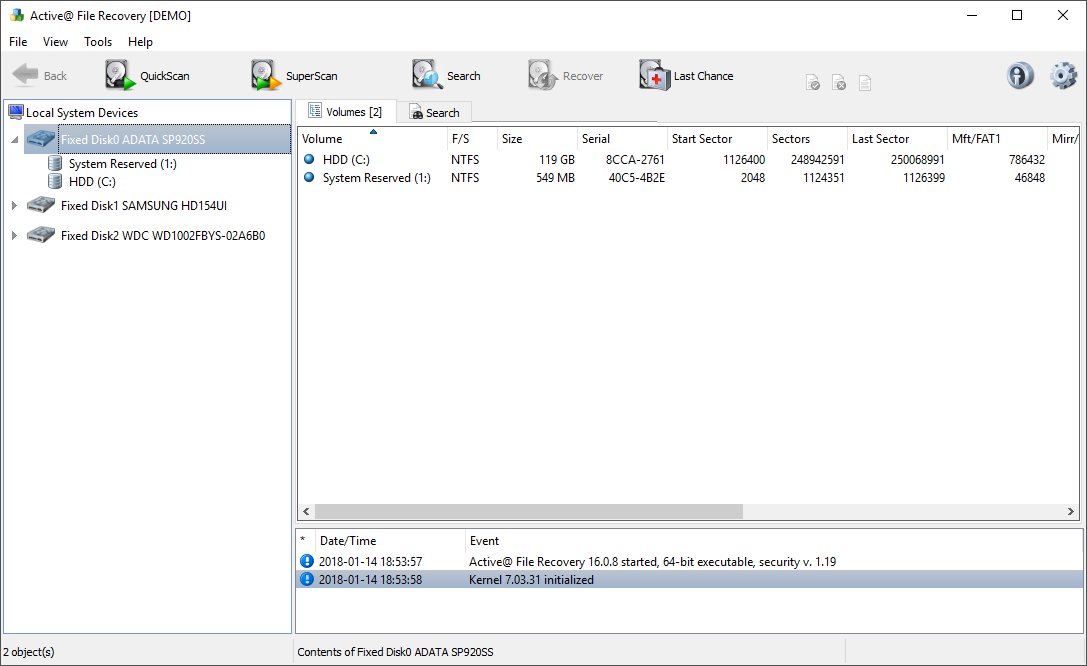Select Fixed Disk1 SAMSUNG HD154UI
Image resolution: width=1087 pixels, height=666 pixels.
point(144,205)
